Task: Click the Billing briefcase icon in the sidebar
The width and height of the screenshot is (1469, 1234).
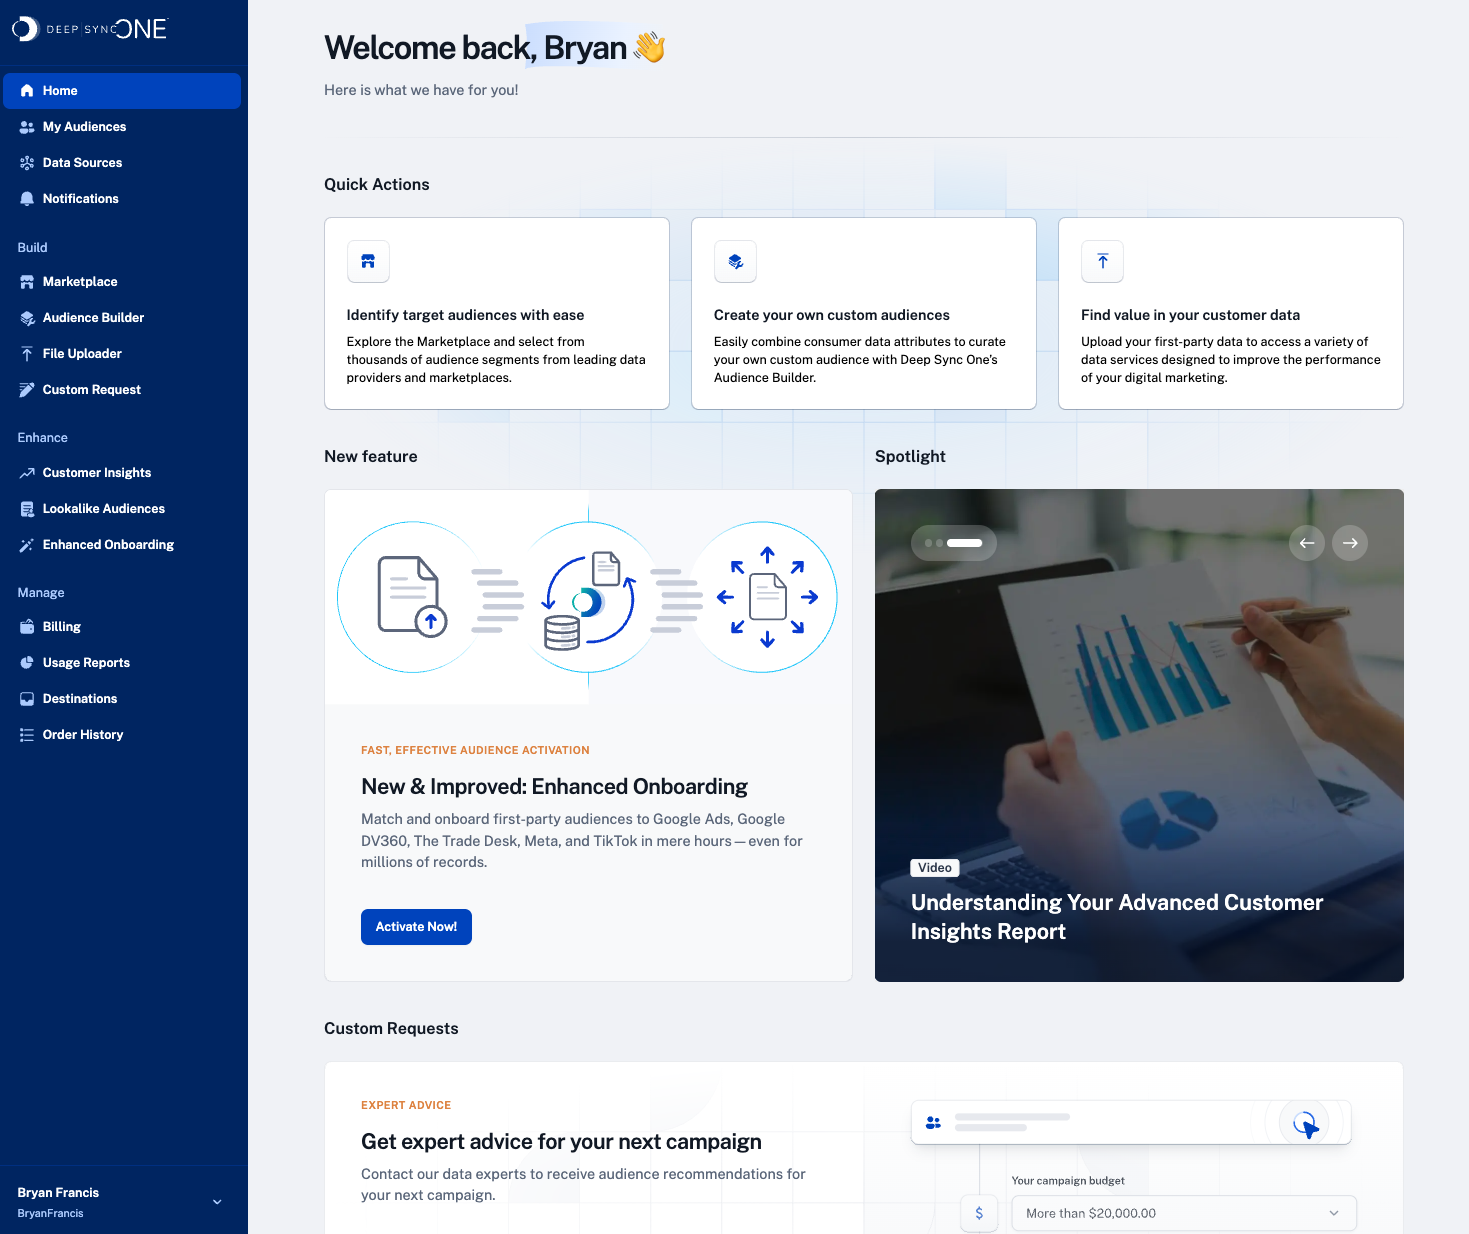Action: (27, 627)
